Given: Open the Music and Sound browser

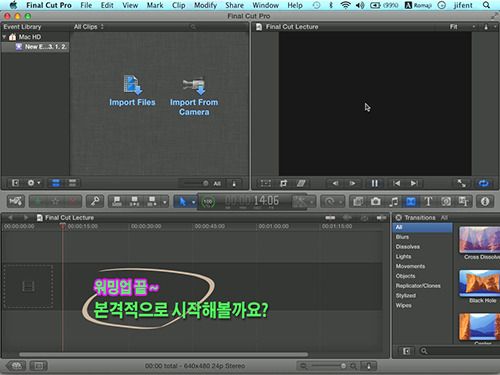Looking at the screenshot, I should coord(393,202).
